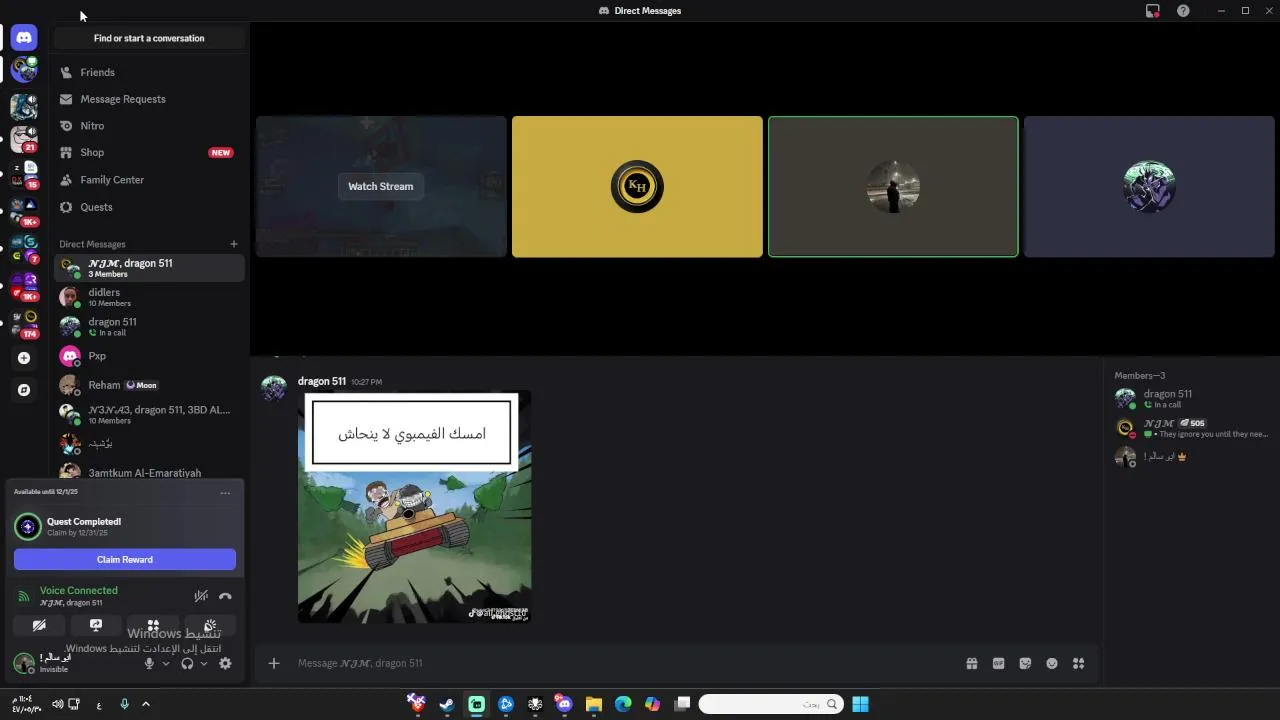
Task: Open Activities launcher button
Action: [153, 625]
